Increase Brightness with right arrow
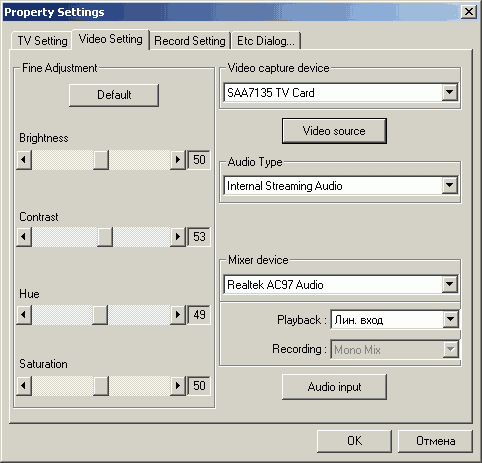 178,160
